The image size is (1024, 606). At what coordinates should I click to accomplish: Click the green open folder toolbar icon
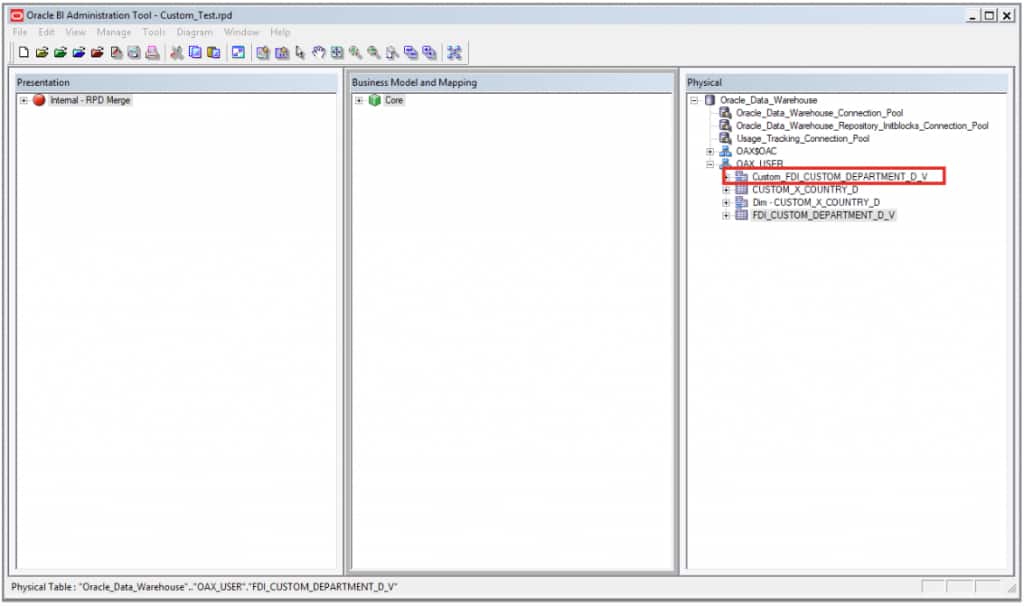pos(60,52)
